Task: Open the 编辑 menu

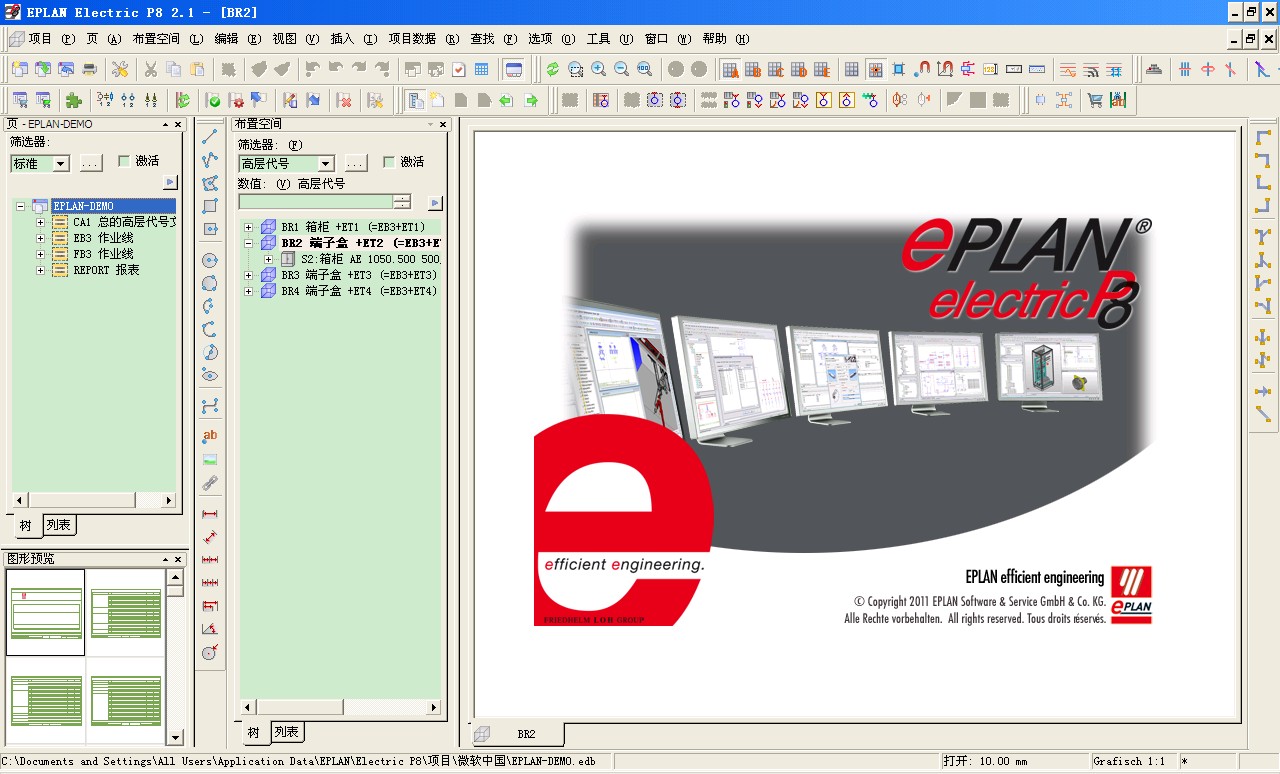Action: coord(238,39)
